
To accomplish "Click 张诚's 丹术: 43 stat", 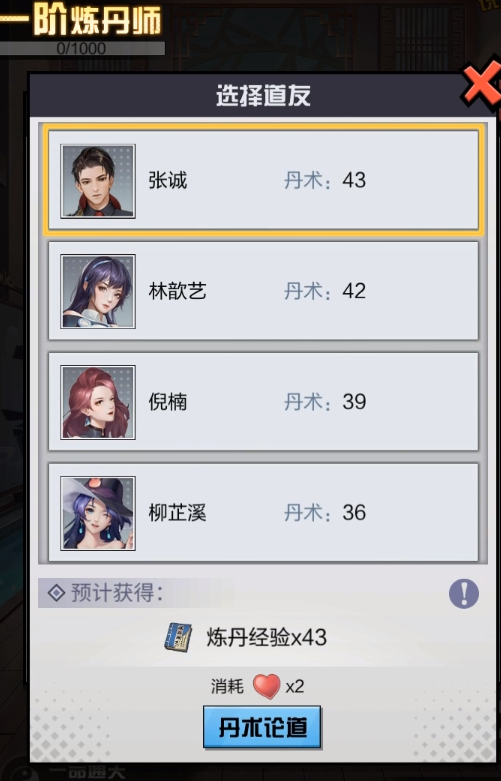I will point(325,180).
